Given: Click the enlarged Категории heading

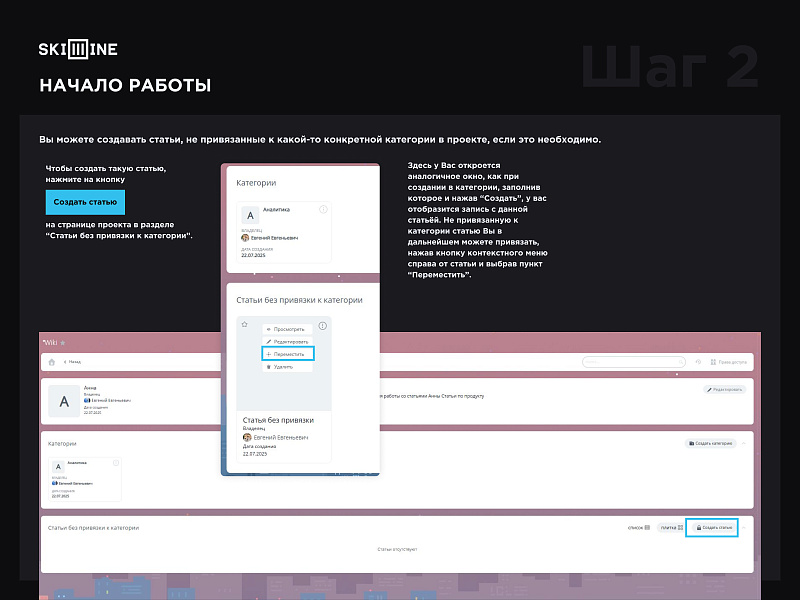Looking at the screenshot, I should coord(256,183).
